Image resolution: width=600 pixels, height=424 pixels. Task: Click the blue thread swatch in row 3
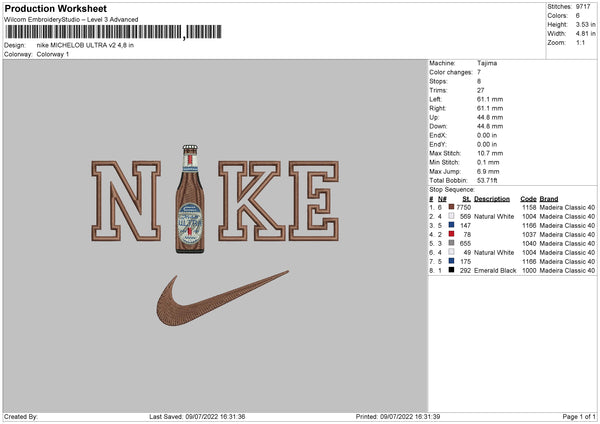(452, 225)
